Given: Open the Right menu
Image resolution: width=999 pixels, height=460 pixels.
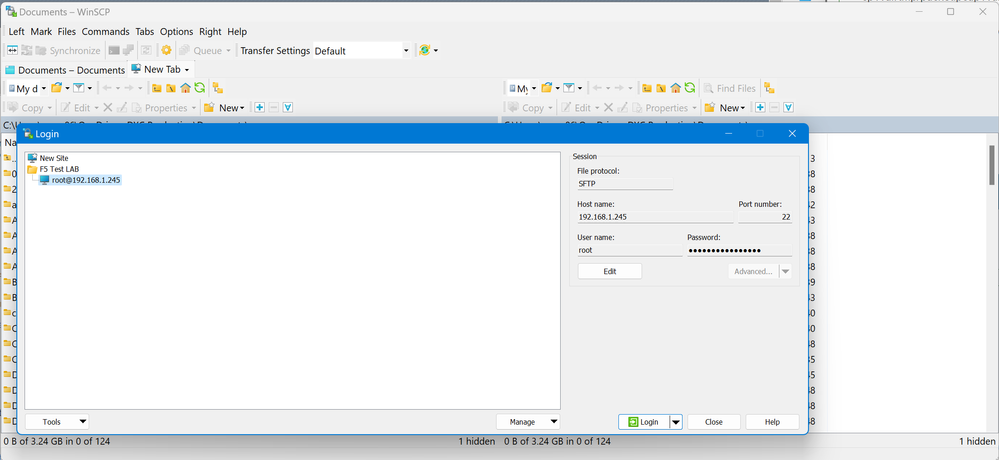Looking at the screenshot, I should pyautogui.click(x=210, y=31).
